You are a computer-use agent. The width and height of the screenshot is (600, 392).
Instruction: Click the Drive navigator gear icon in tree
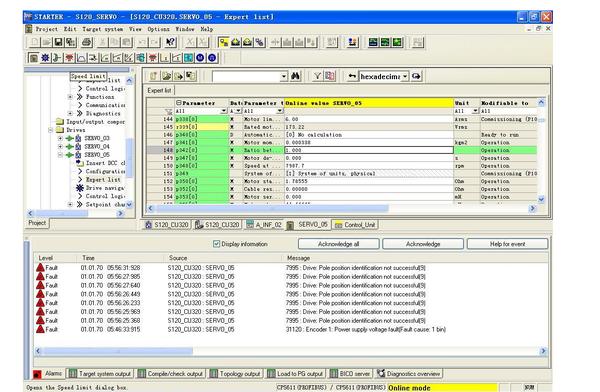tap(80, 188)
